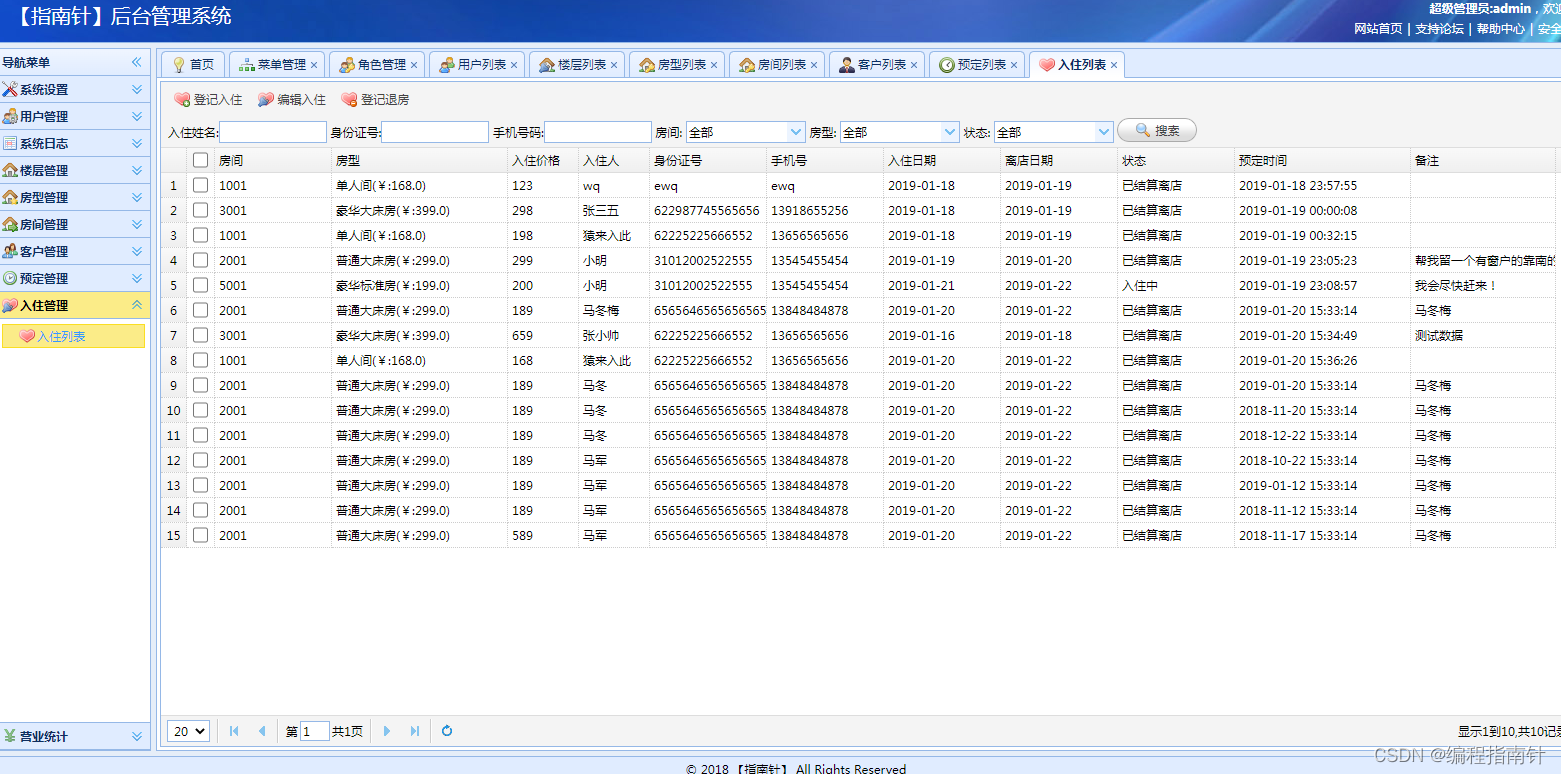This screenshot has width=1561, height=774.
Task: Close the 入住列表 tab
Action: 1114,65
